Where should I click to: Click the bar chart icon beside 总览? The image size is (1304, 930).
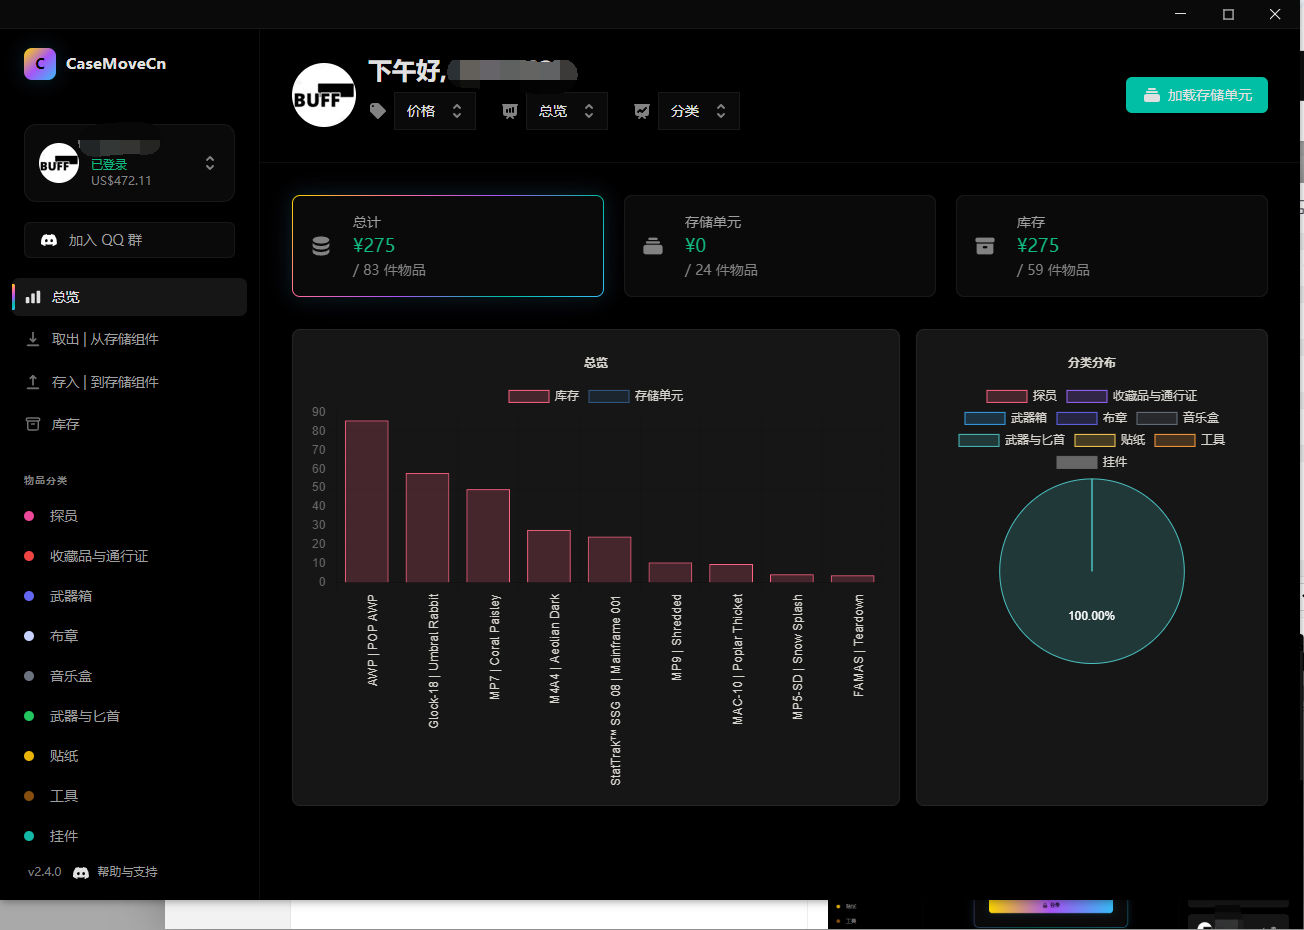click(33, 297)
